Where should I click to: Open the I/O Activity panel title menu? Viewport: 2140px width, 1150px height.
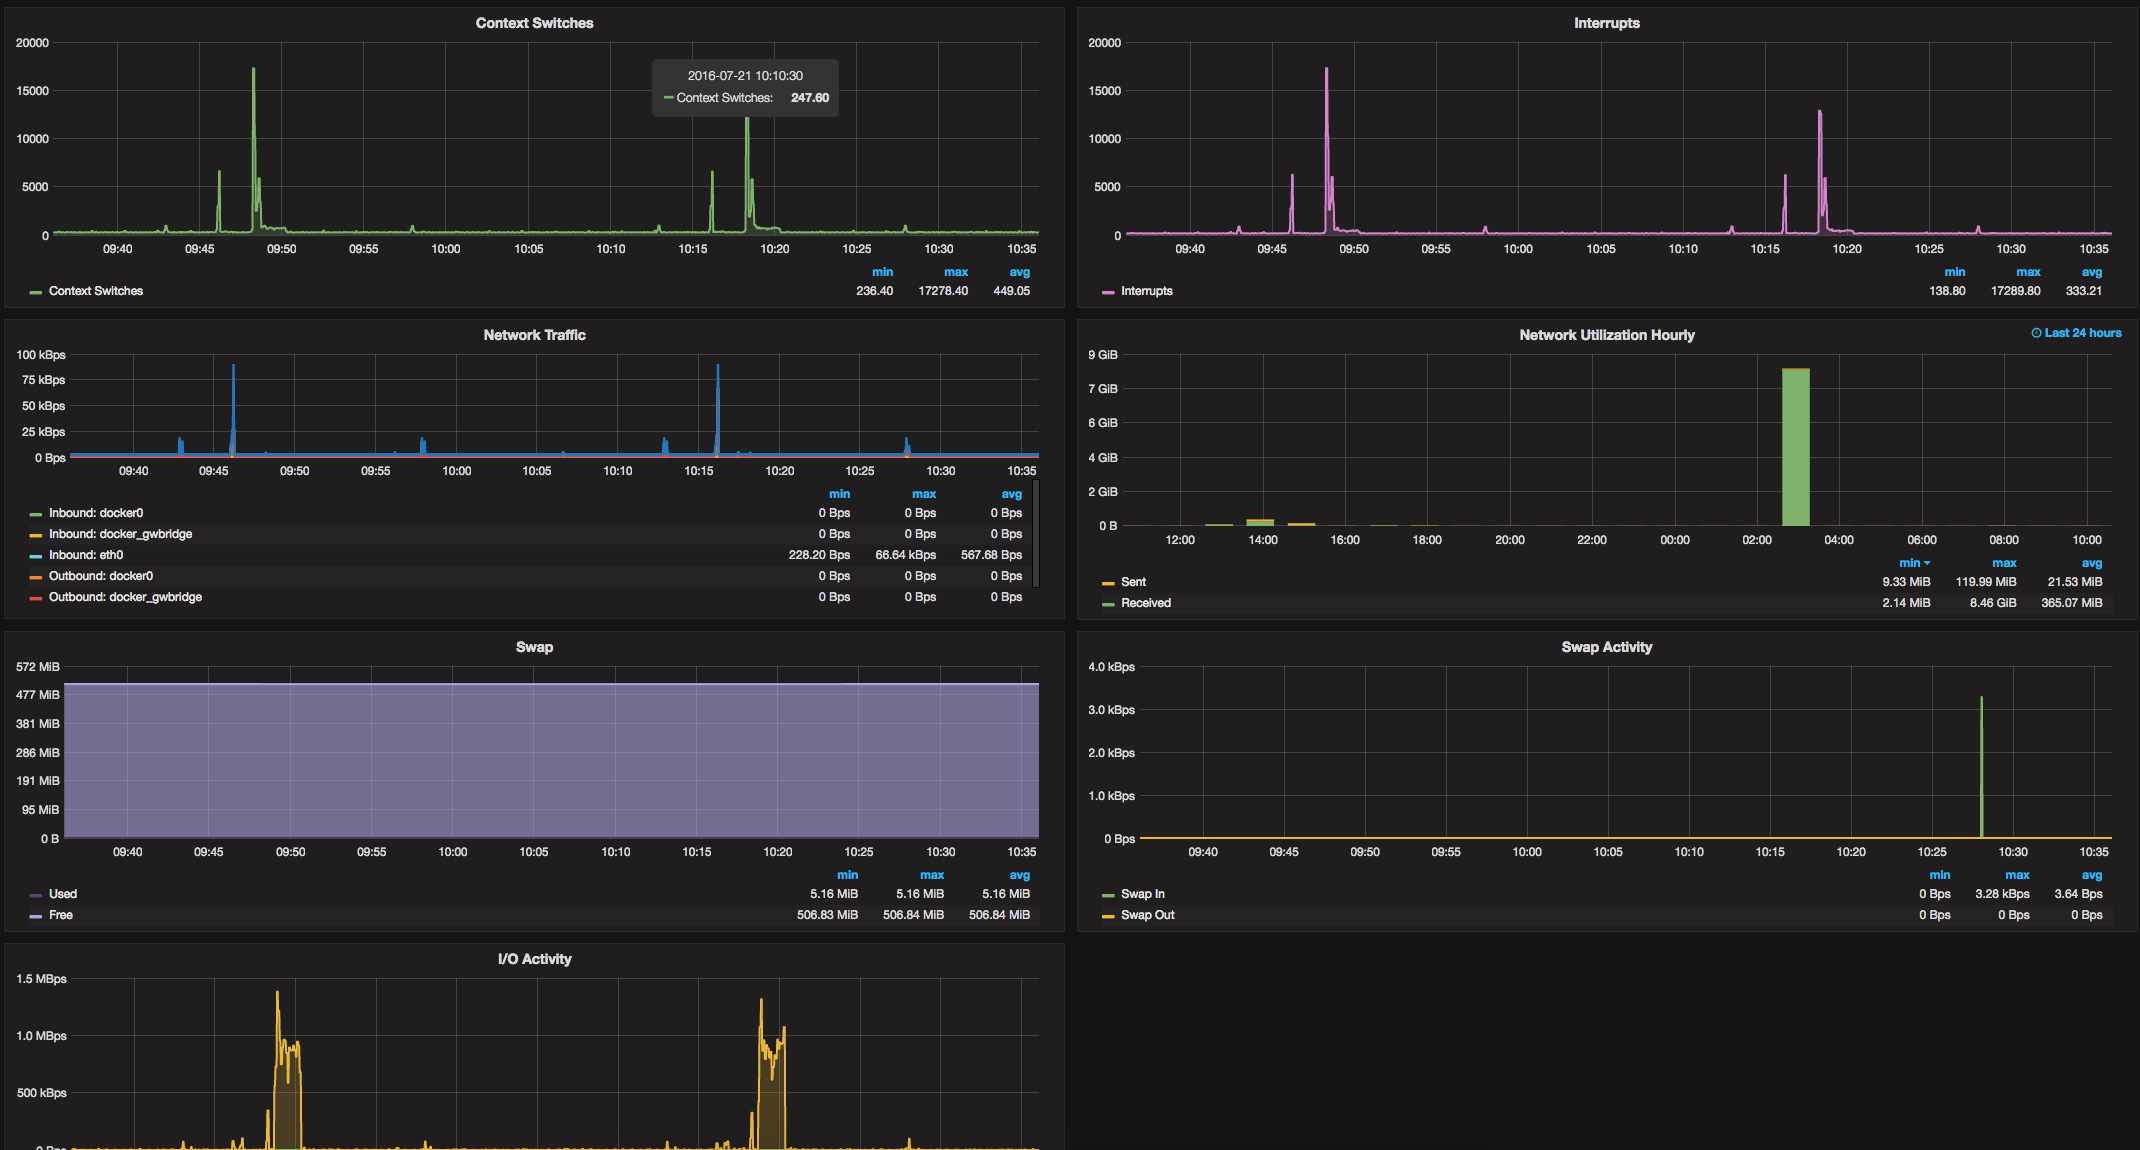coord(534,959)
